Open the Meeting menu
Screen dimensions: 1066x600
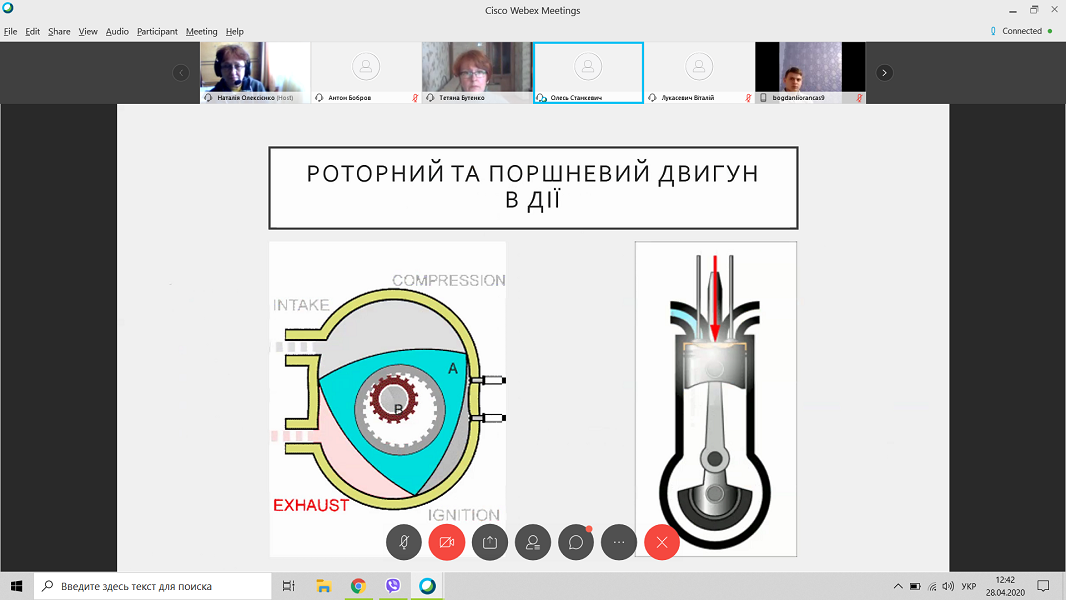coord(201,31)
